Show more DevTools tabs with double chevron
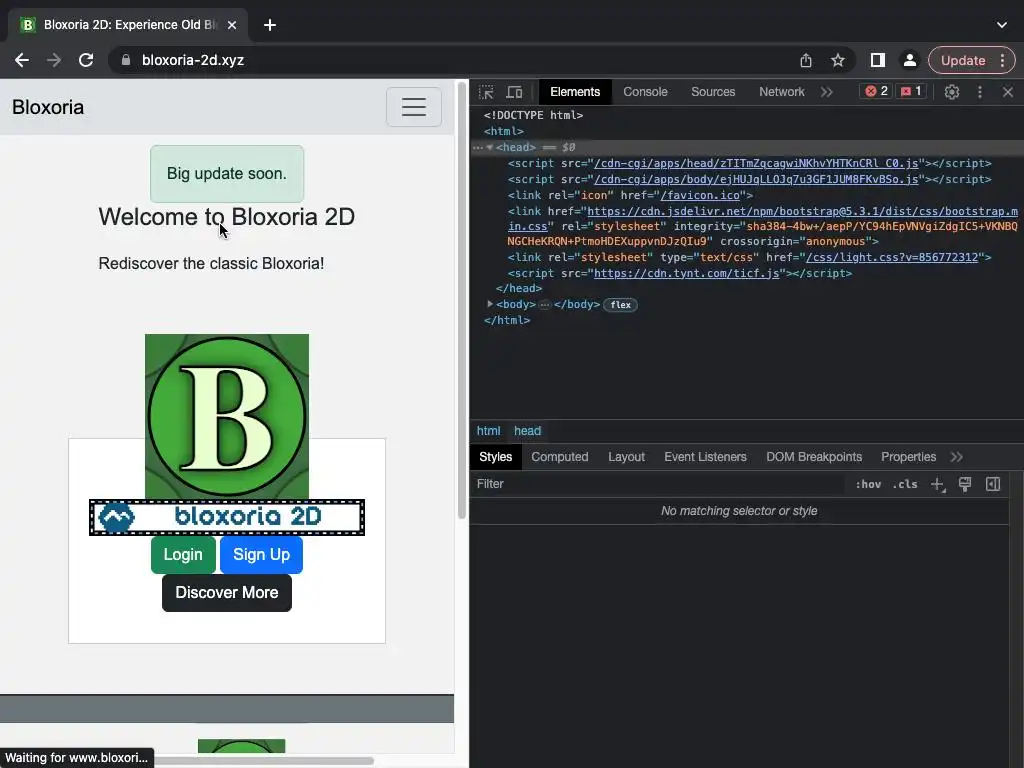Screen dimensions: 1024x768 coord(827,92)
